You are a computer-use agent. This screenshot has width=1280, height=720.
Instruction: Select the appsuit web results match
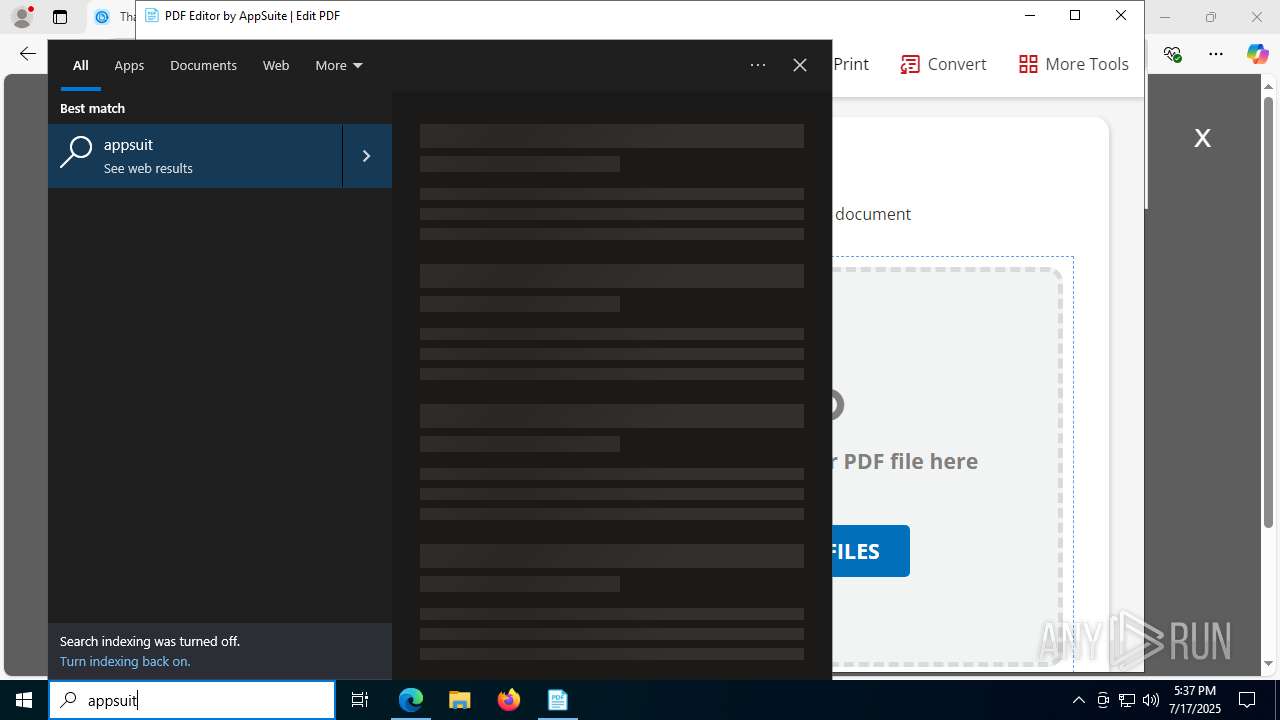point(195,156)
